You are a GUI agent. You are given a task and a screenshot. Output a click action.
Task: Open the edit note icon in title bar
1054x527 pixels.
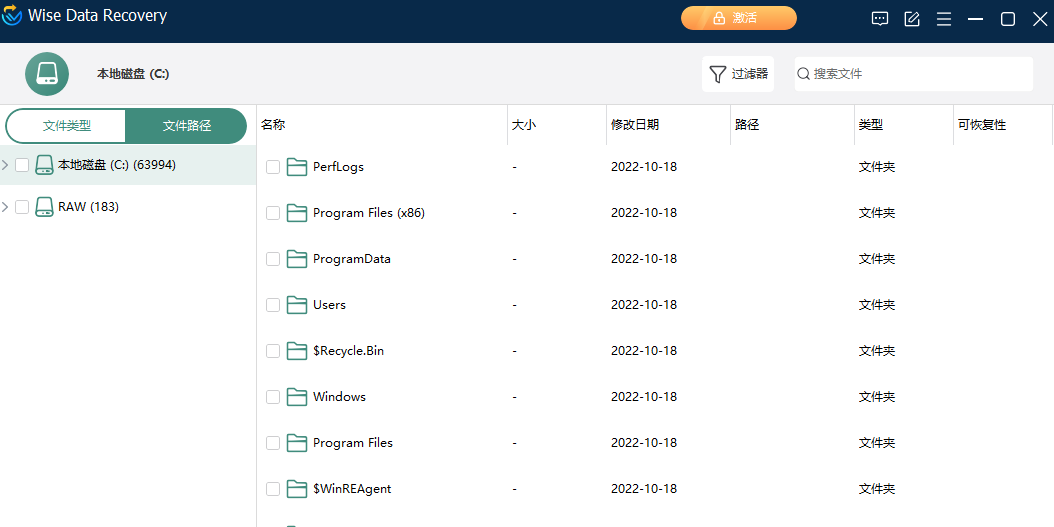click(x=912, y=19)
